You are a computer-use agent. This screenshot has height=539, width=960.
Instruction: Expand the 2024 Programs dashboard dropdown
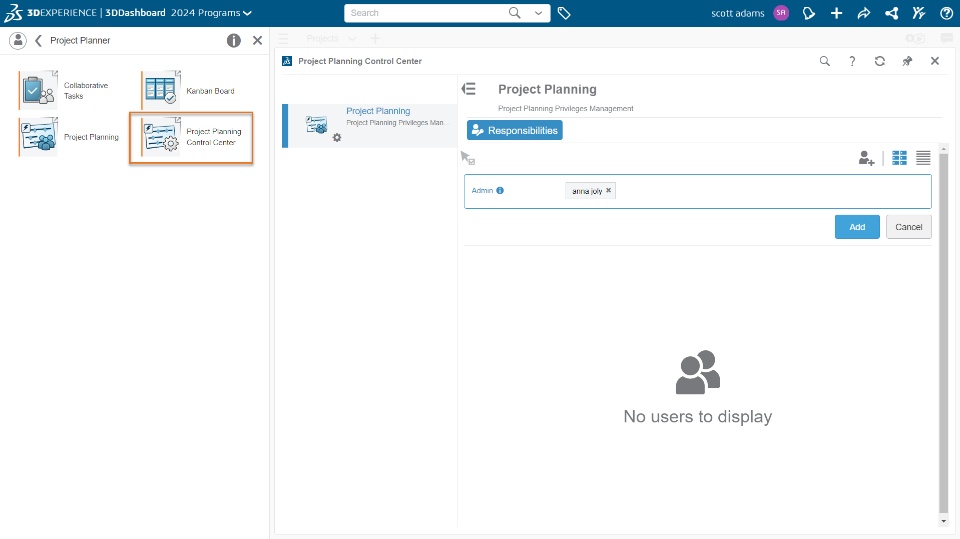point(247,13)
